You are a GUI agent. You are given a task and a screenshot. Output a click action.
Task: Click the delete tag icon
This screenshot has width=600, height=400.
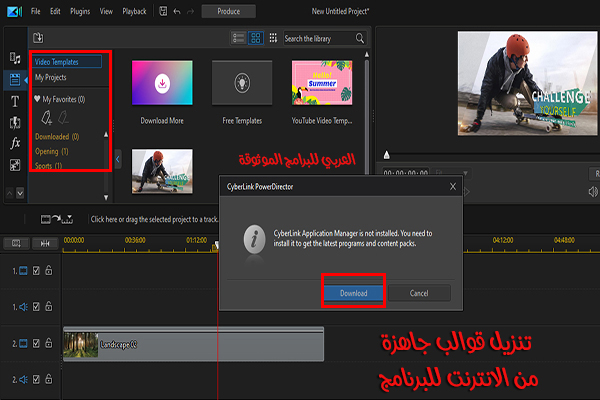click(x=64, y=118)
